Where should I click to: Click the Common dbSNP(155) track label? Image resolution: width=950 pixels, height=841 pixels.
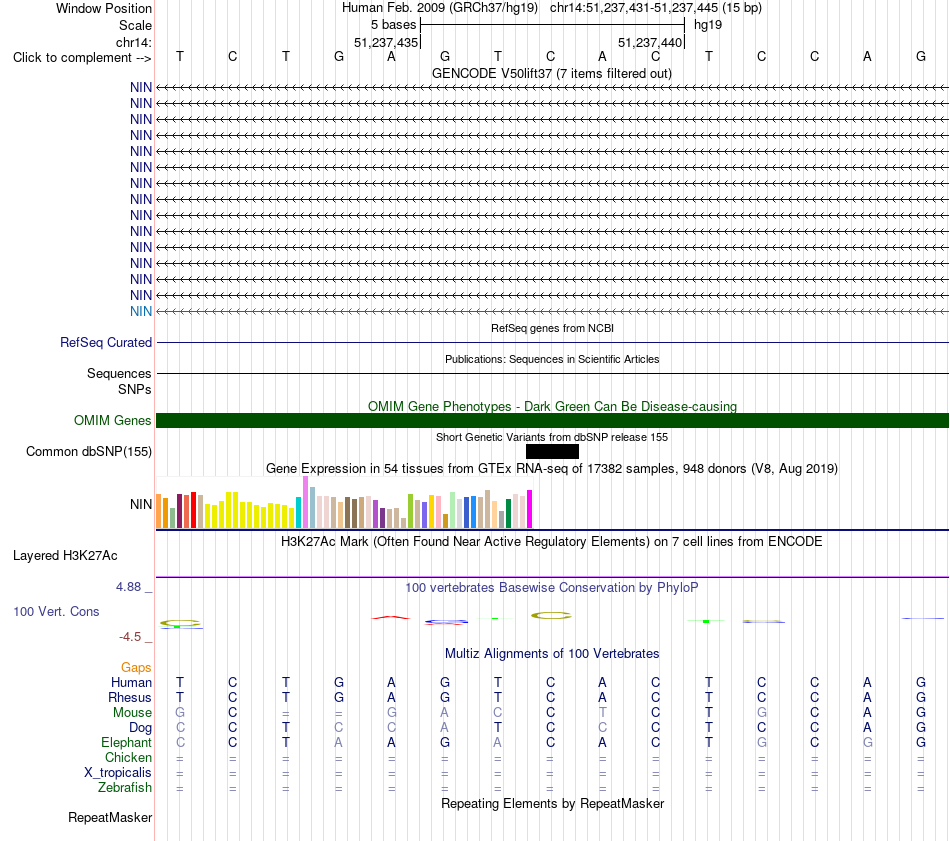(88, 451)
